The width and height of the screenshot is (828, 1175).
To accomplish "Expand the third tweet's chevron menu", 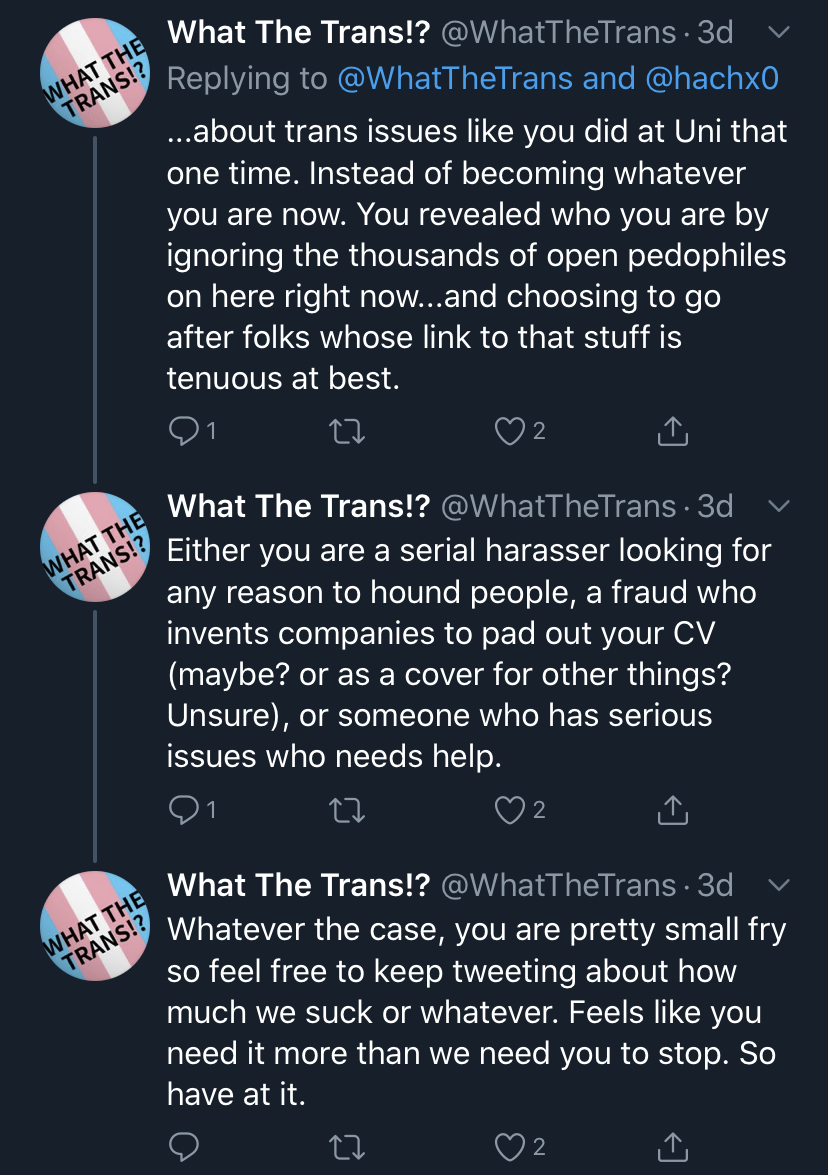I will click(779, 885).
